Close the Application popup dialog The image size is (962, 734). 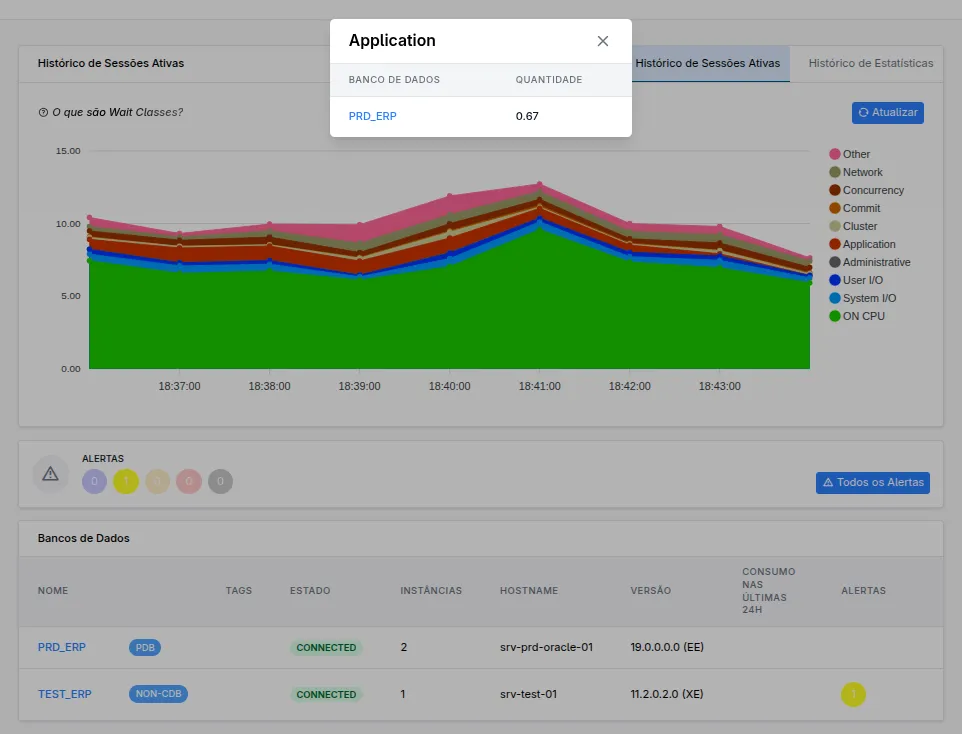603,41
